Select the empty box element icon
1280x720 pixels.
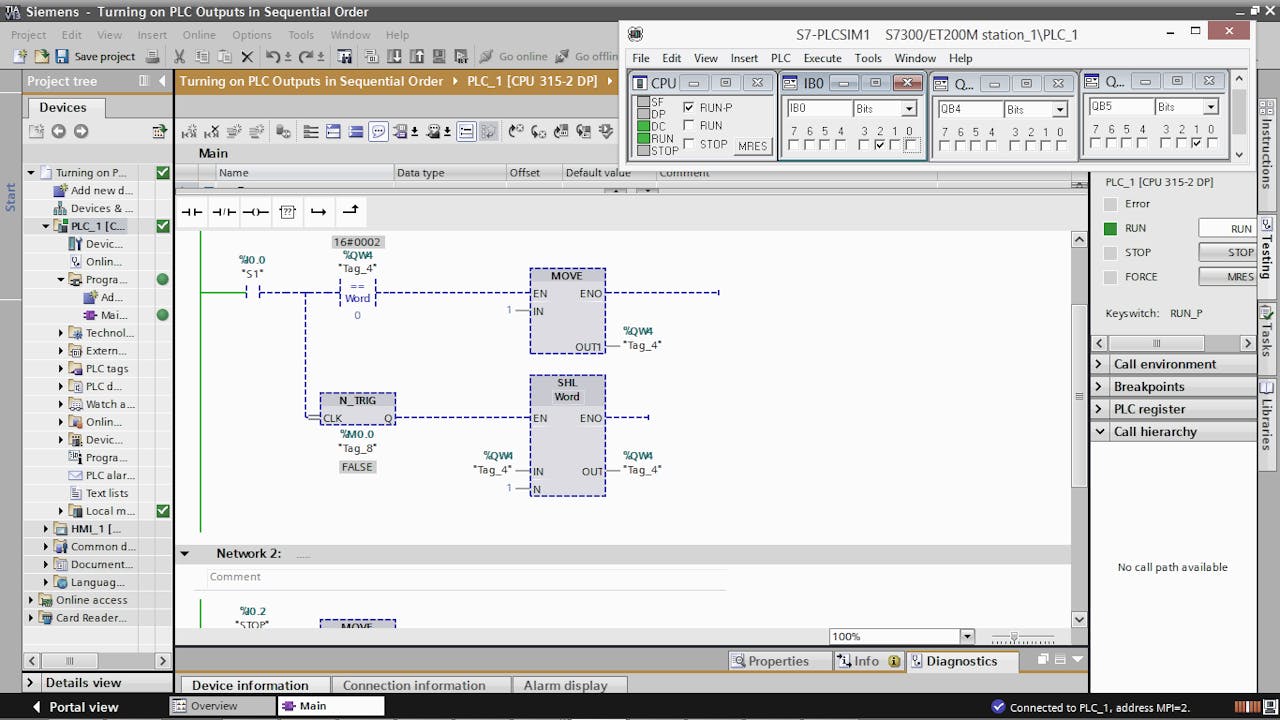(287, 211)
